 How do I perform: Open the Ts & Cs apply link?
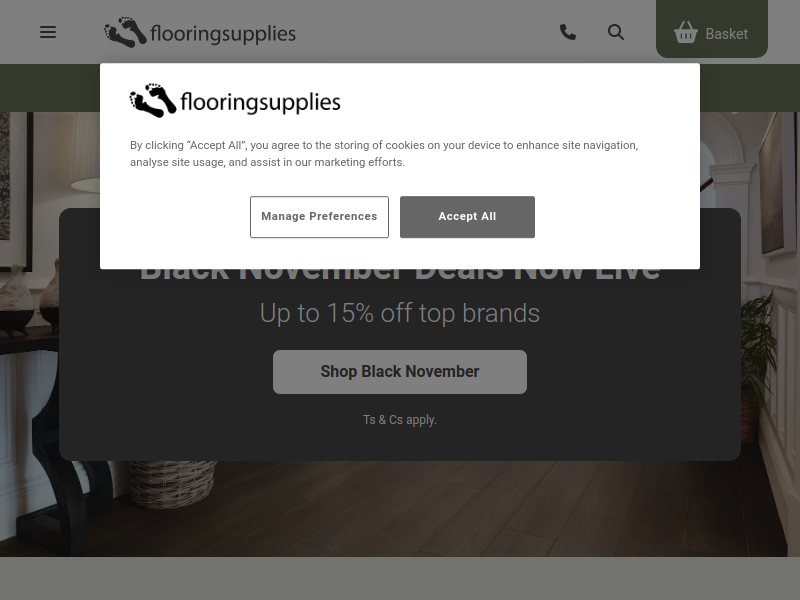tap(400, 420)
